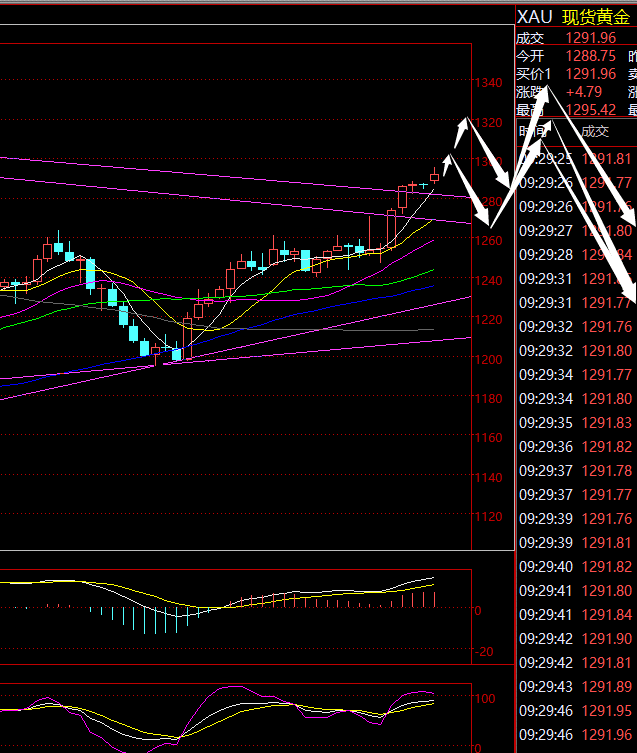Viewport: 637px width, 753px height.
Task: Click the 09:29:34 tick priced 1291.77
Action: coord(576,375)
